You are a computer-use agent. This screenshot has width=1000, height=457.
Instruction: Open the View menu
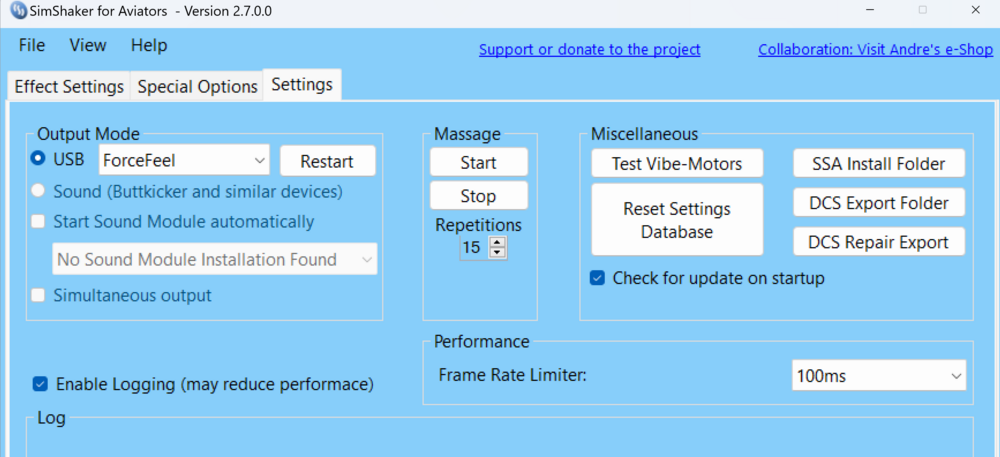(88, 46)
